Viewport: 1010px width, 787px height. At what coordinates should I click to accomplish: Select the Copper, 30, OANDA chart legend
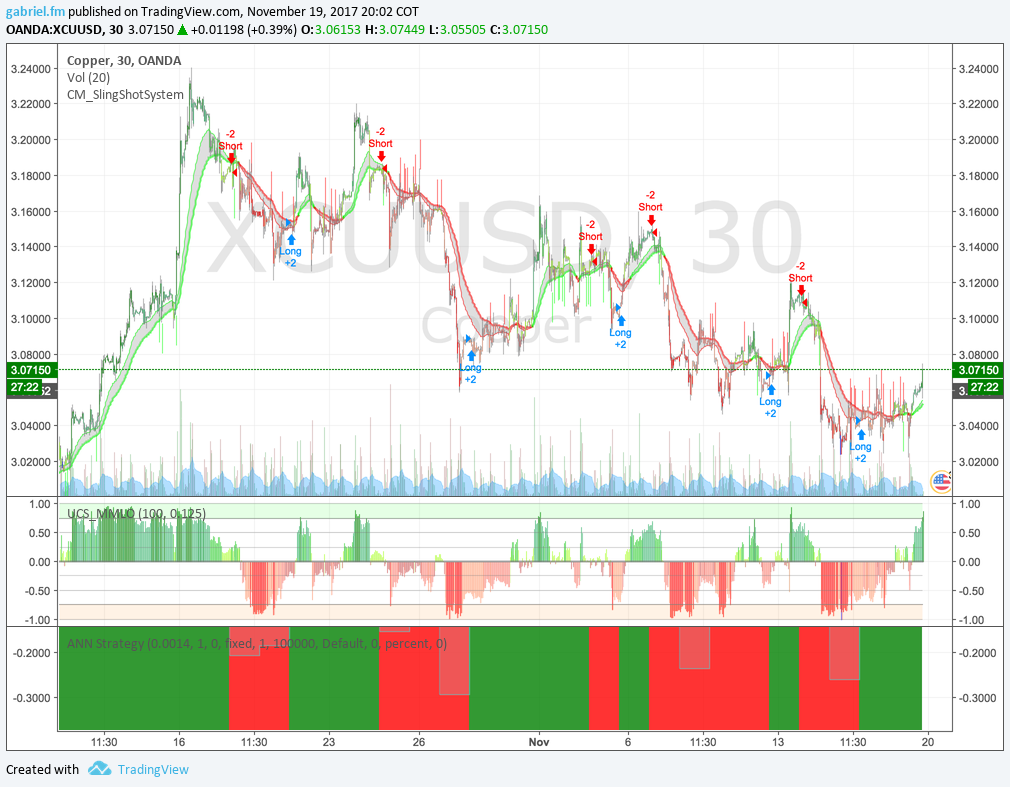[124, 61]
